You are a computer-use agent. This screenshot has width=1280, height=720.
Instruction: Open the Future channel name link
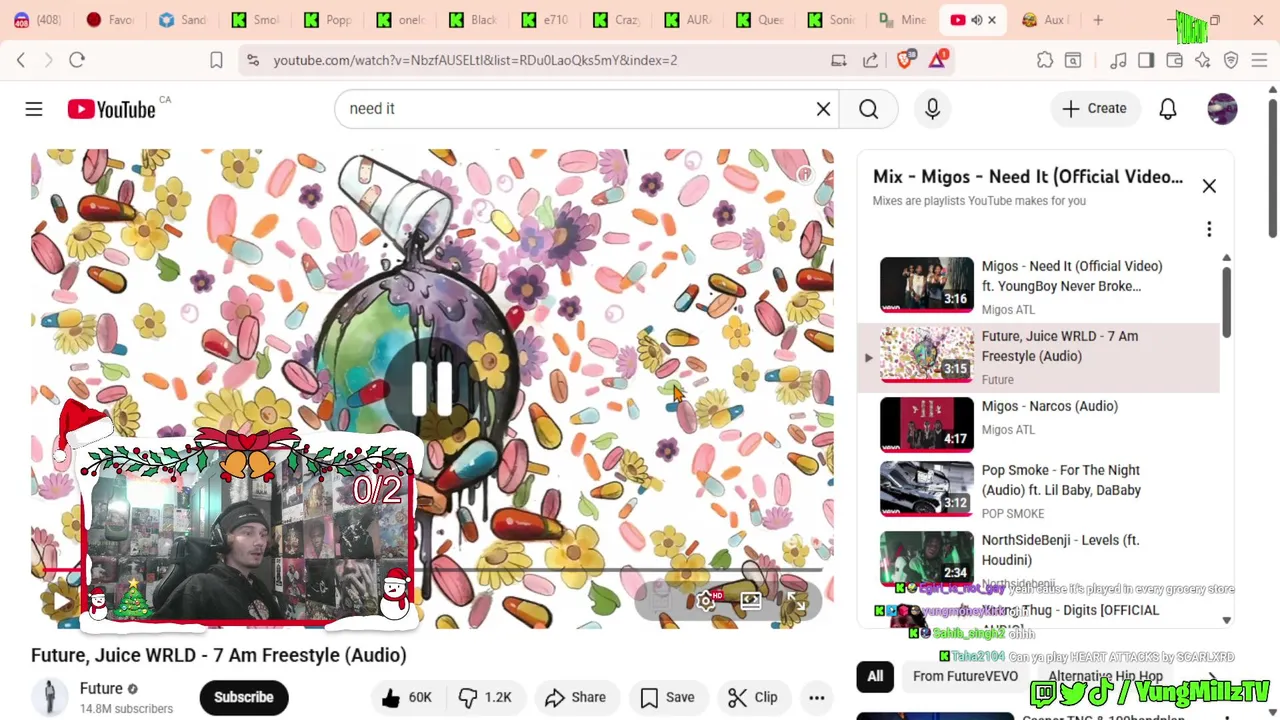tap(101, 688)
